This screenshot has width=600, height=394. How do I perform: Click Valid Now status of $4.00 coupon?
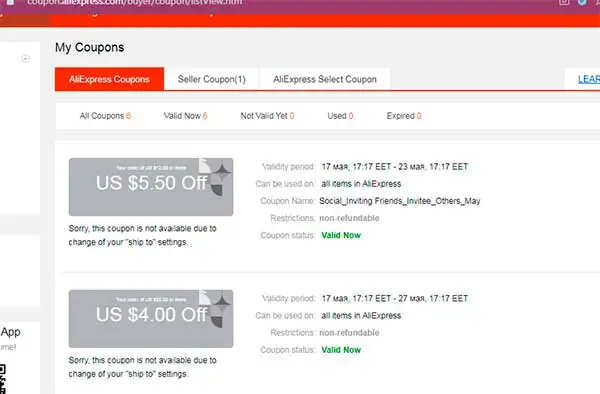tap(341, 350)
